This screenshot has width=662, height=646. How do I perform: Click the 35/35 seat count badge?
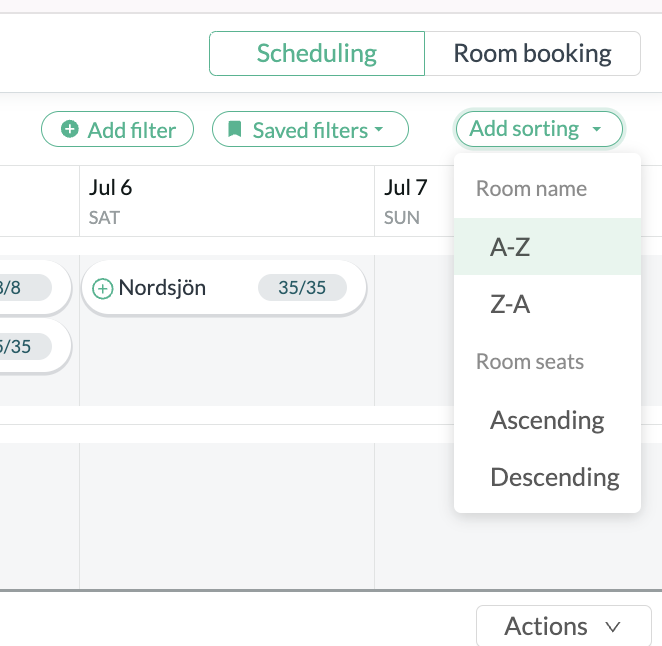(x=302, y=288)
